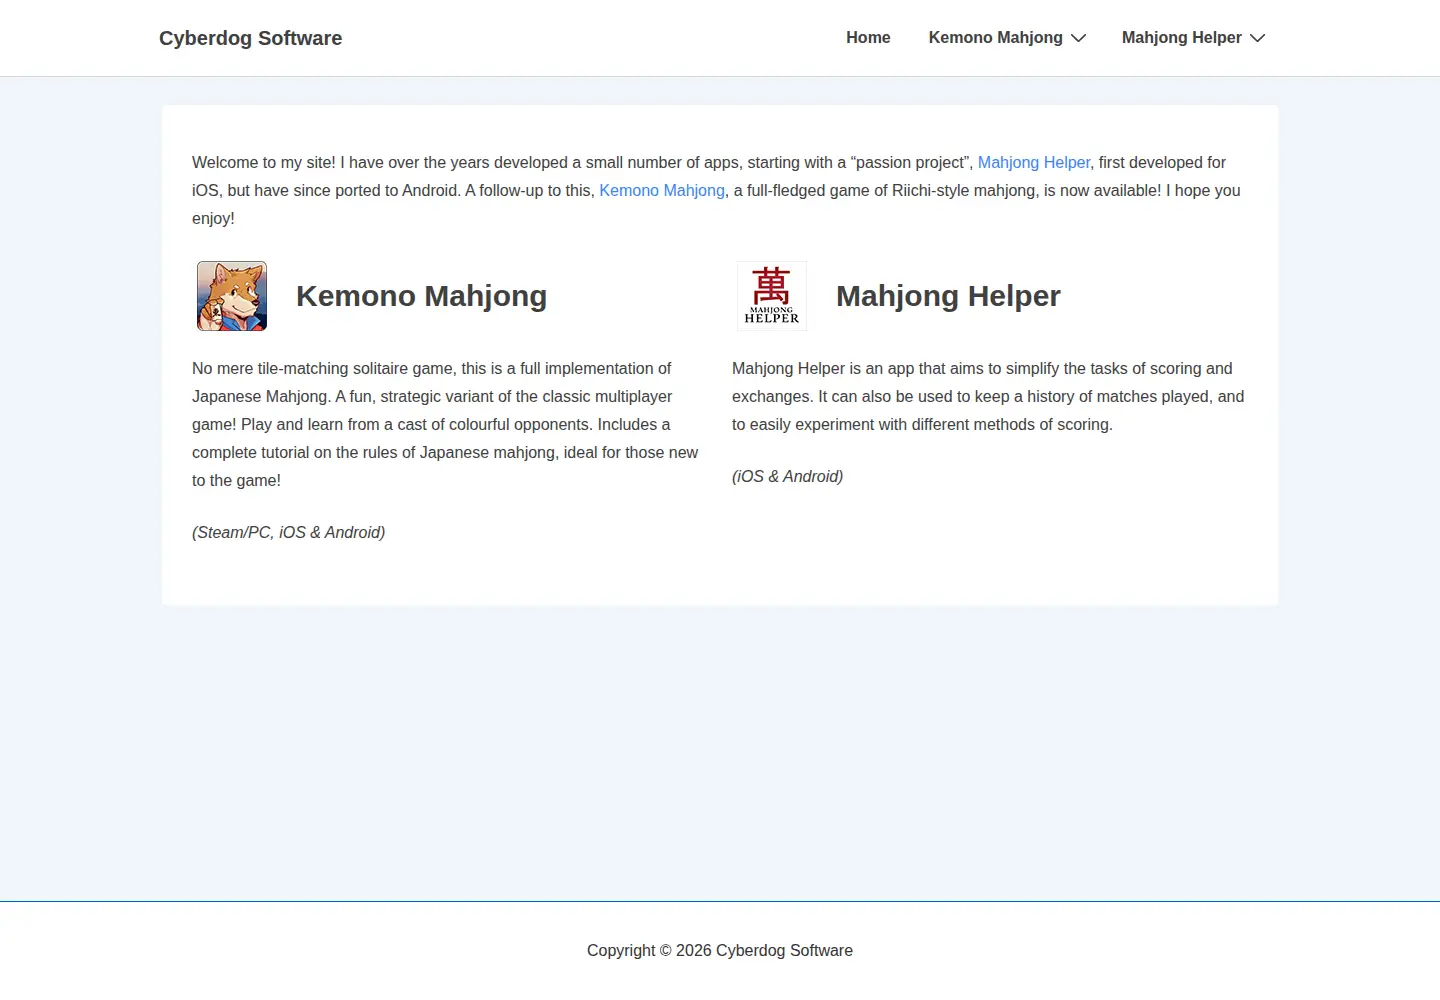Open the Kemono Mahjong fox app icon
The height and width of the screenshot is (1000, 1440).
click(232, 296)
